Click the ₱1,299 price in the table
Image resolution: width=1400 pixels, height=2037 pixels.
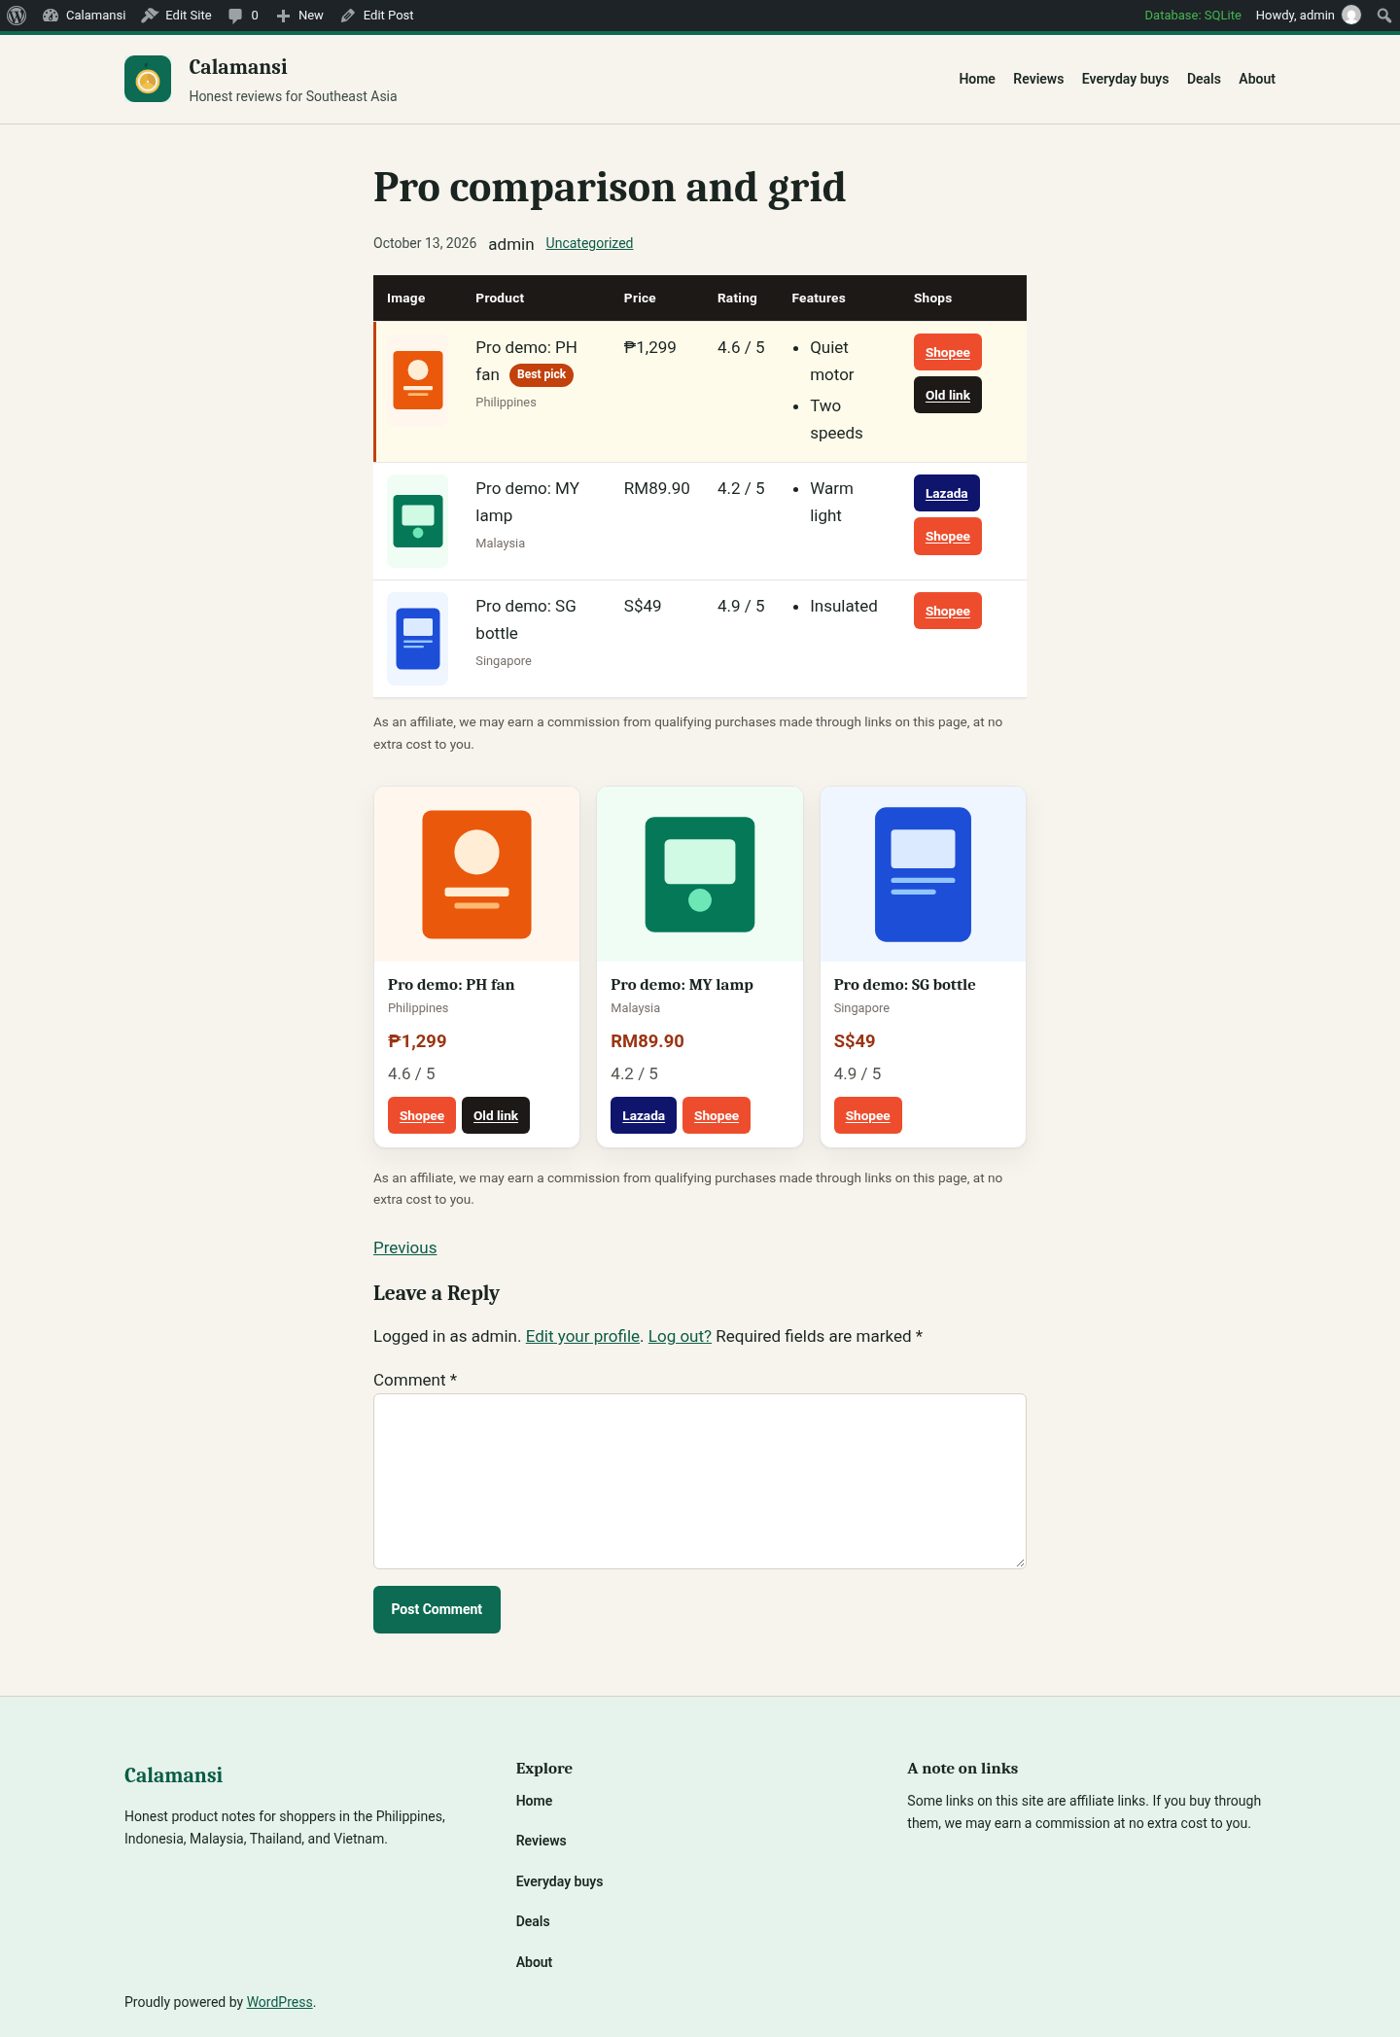[650, 347]
